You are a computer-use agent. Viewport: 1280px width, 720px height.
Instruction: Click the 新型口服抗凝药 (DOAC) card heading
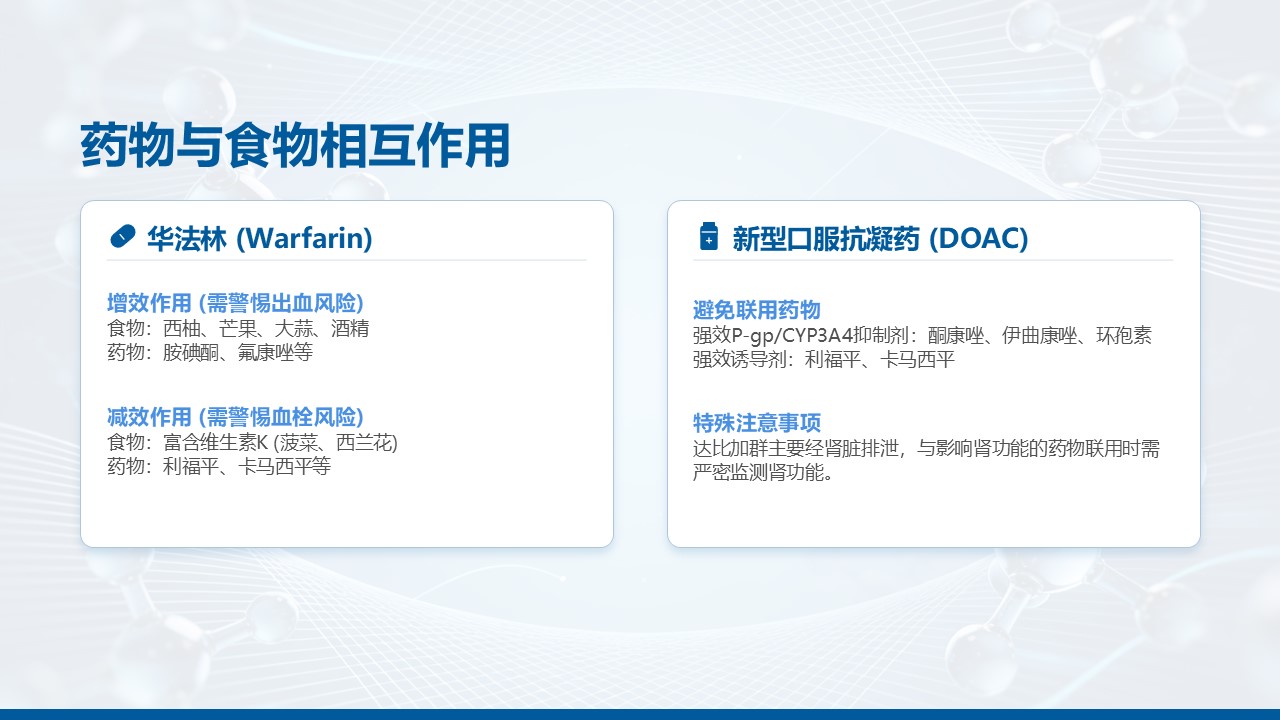tap(880, 238)
